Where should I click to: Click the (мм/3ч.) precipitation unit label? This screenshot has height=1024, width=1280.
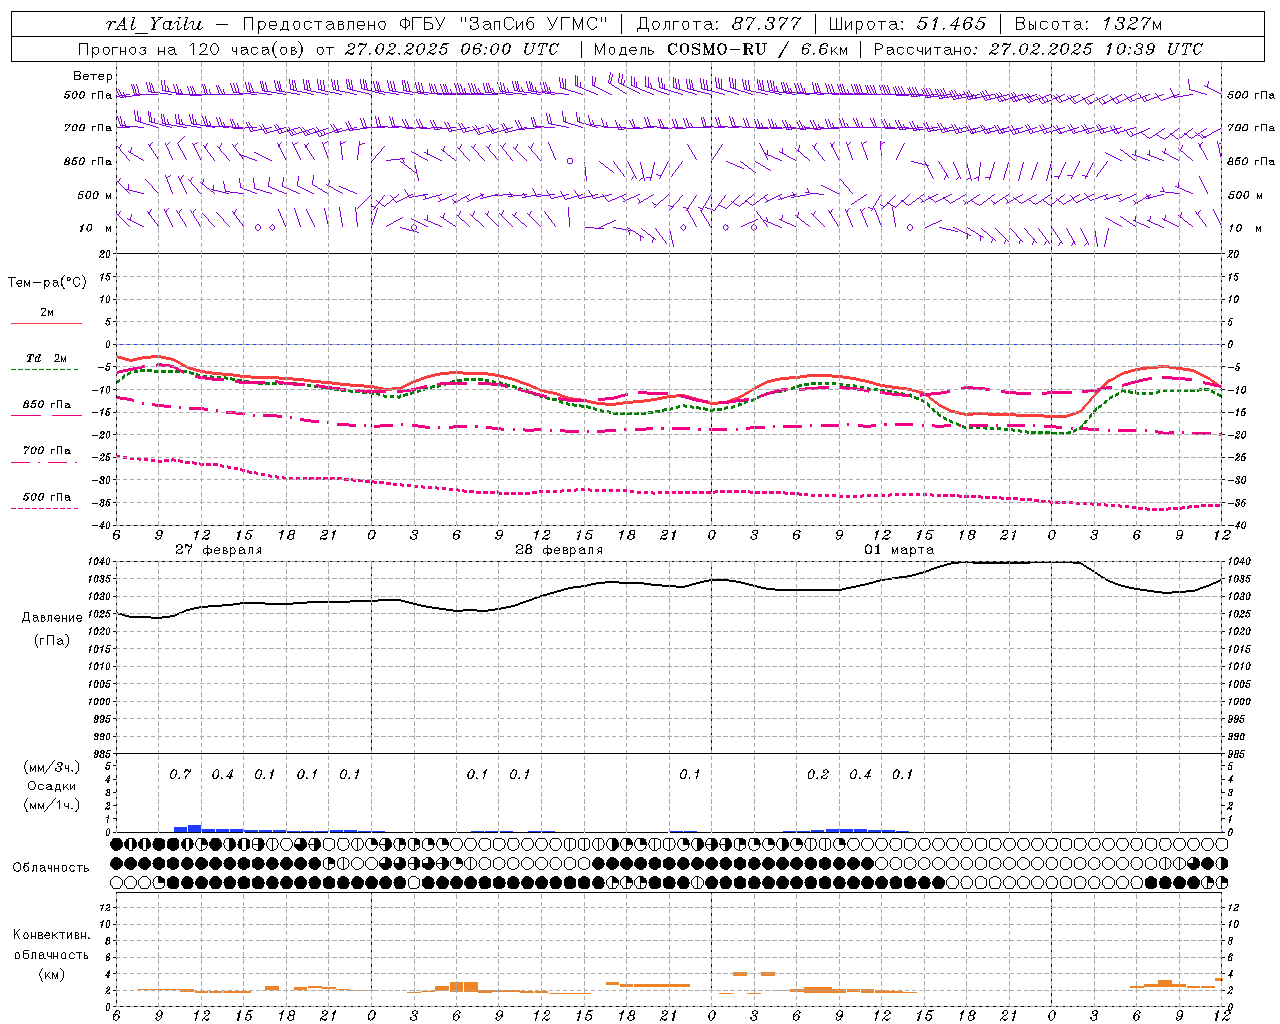51,767
